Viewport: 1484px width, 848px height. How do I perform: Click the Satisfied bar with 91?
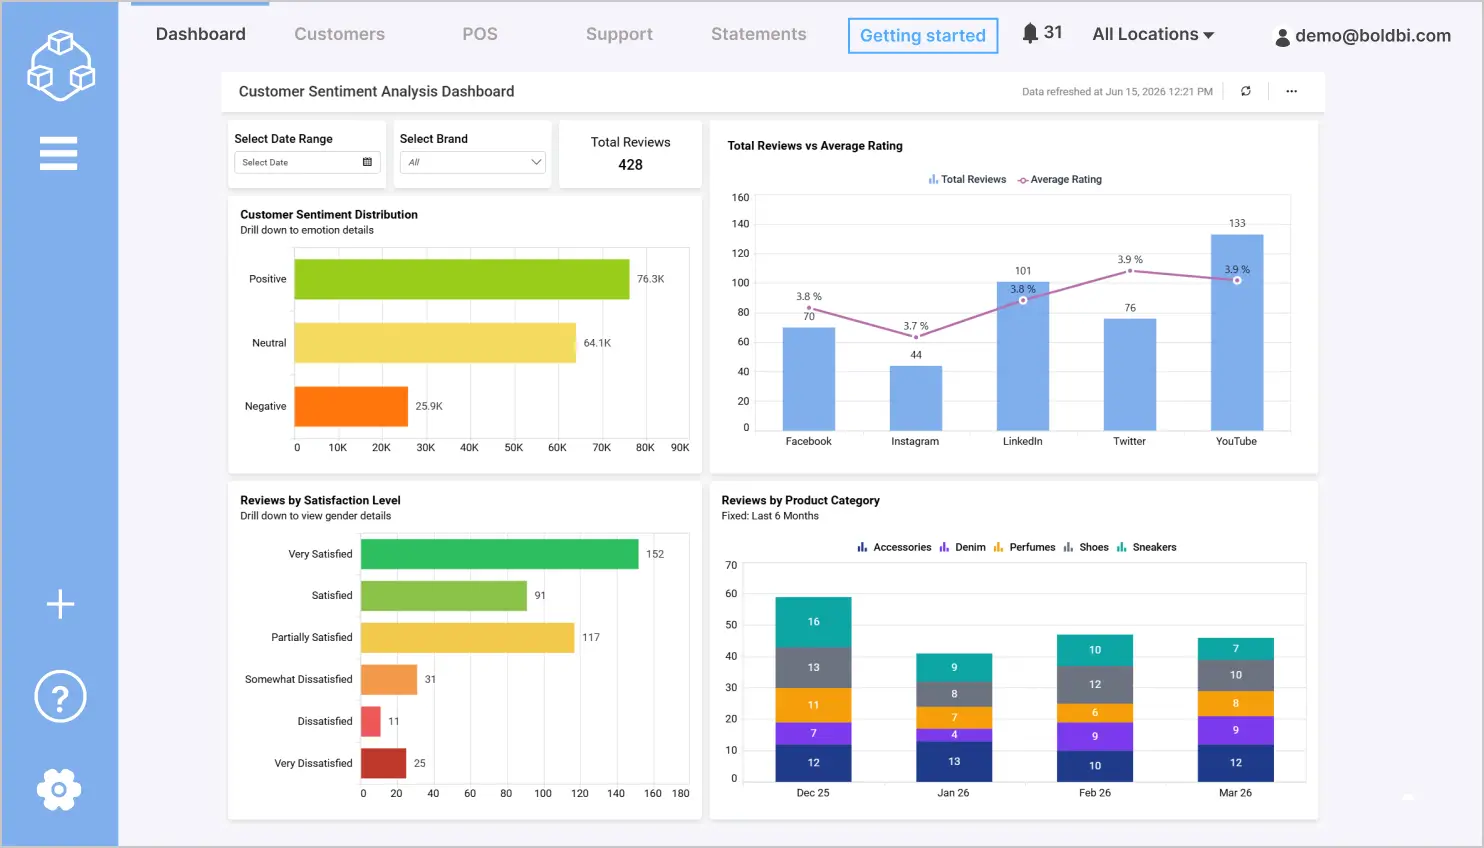click(444, 595)
